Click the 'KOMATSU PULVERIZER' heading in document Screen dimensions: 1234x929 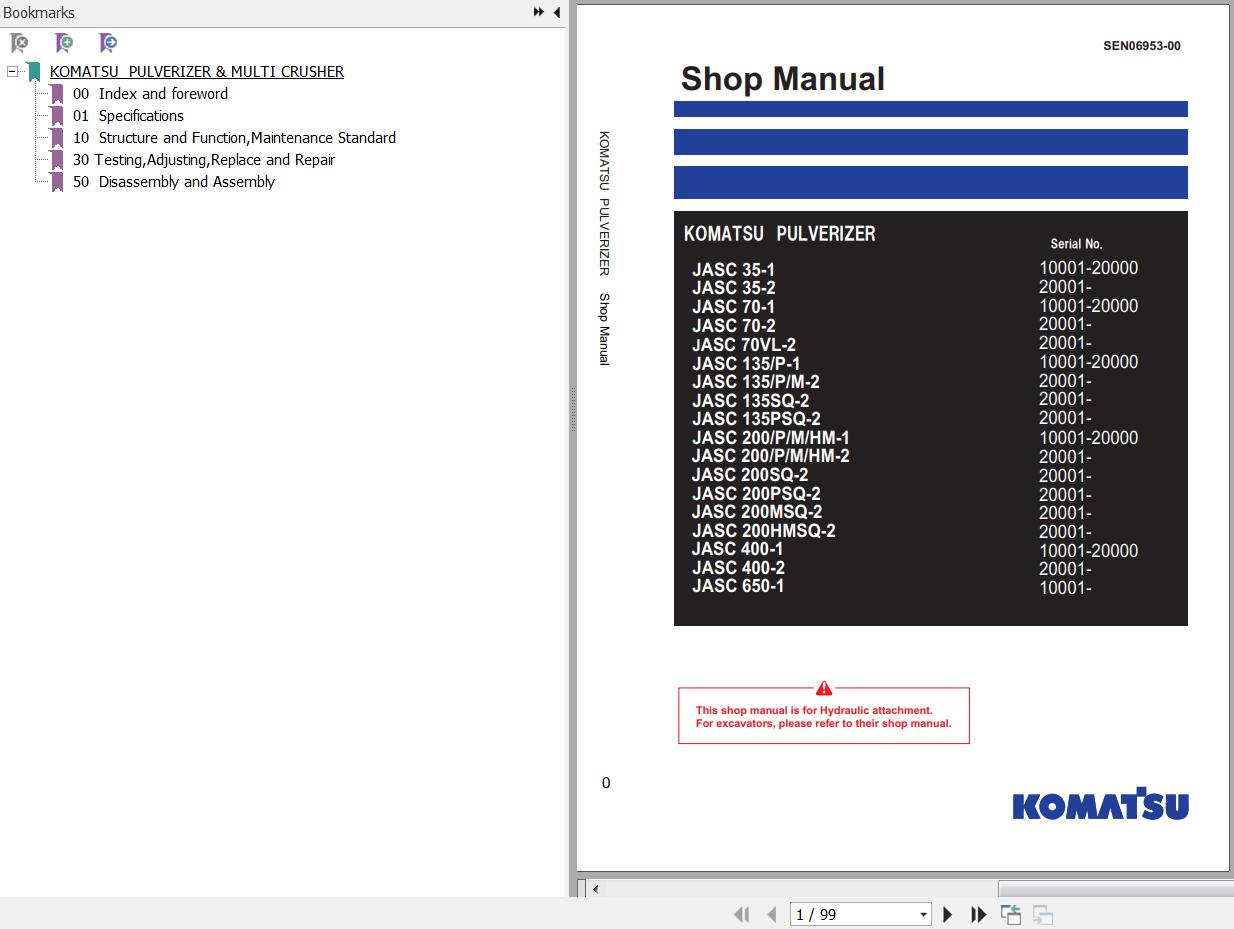coord(779,233)
